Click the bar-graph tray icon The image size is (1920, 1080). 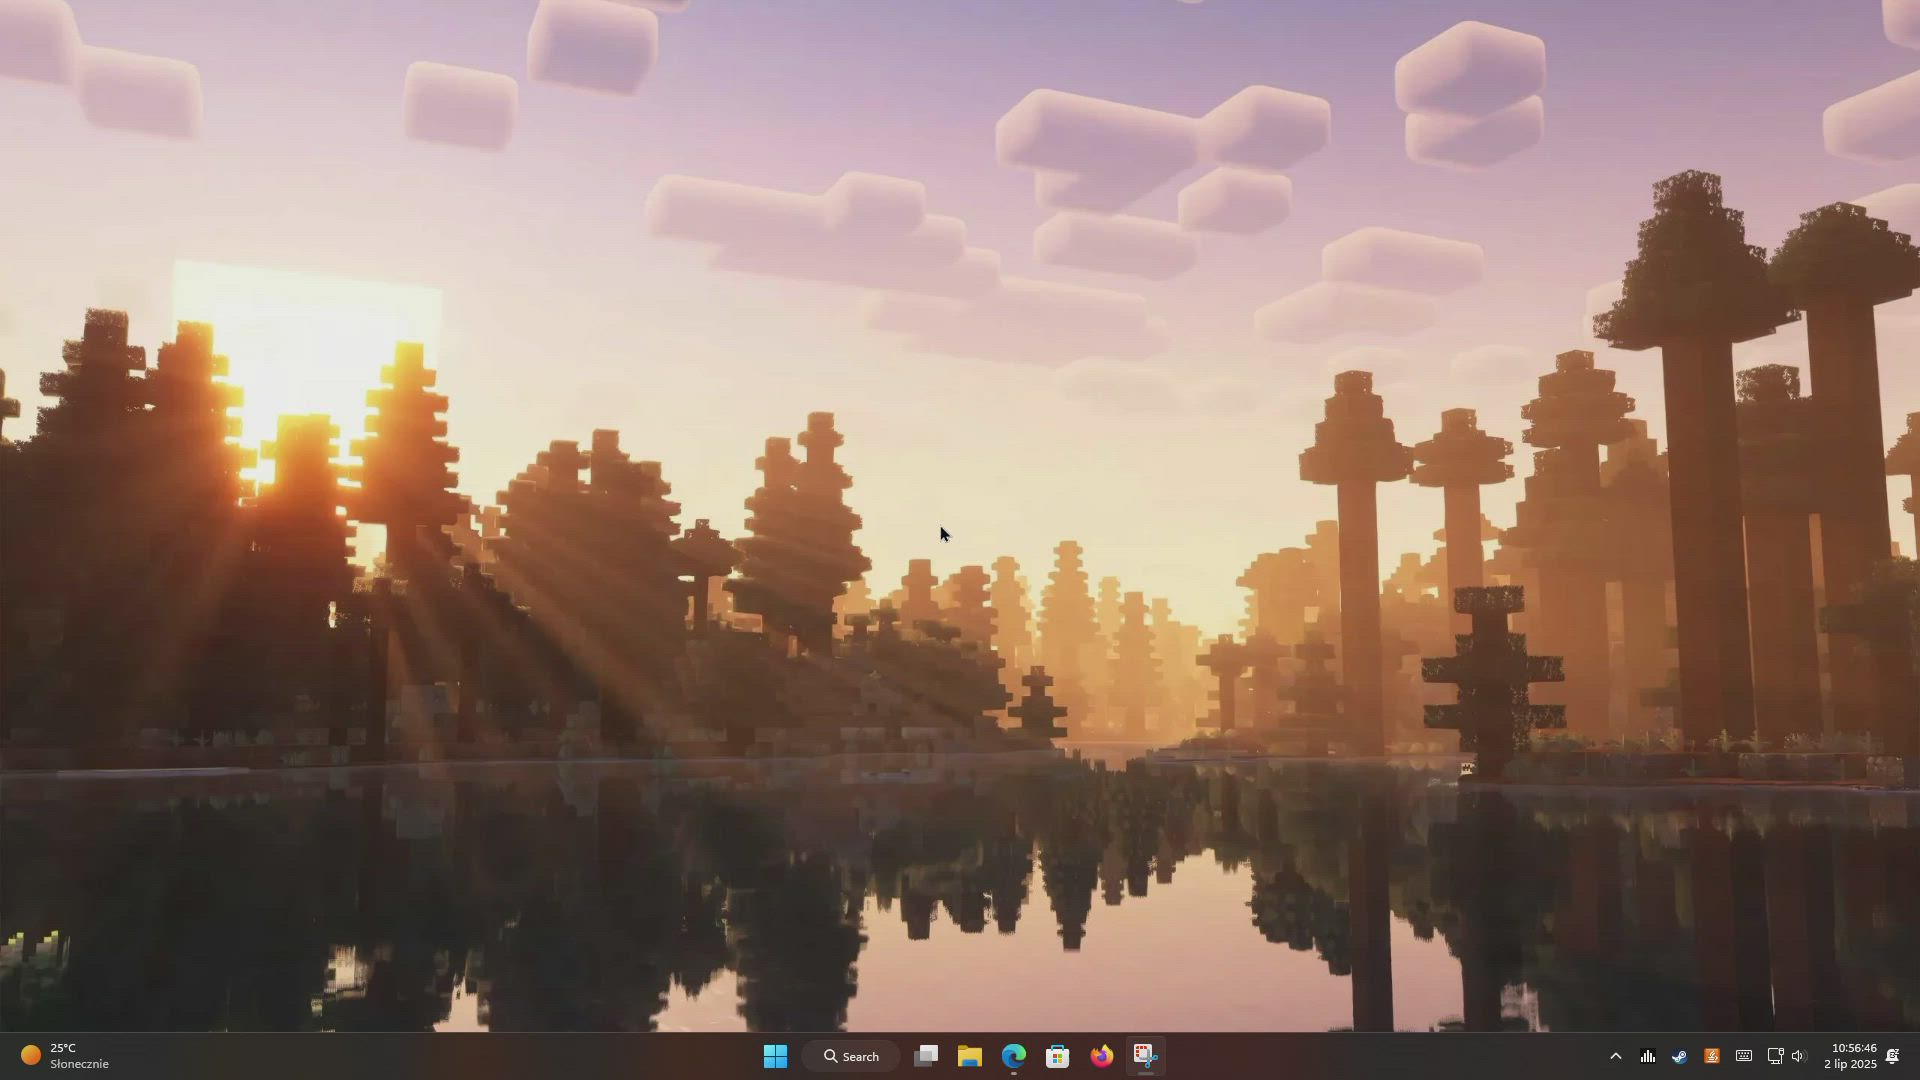tap(1647, 1056)
